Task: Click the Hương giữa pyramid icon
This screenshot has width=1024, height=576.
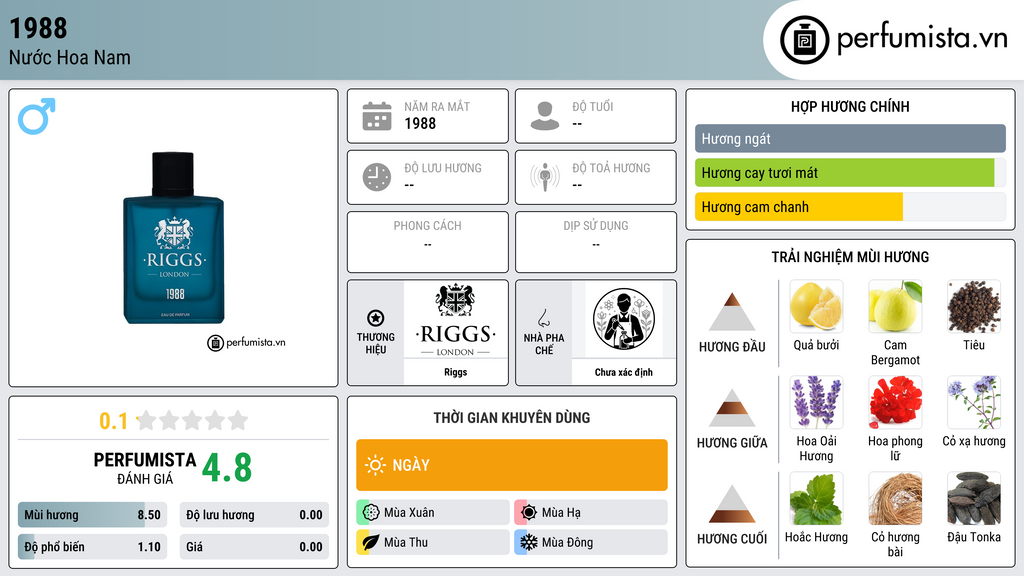Action: pyautogui.click(x=732, y=408)
